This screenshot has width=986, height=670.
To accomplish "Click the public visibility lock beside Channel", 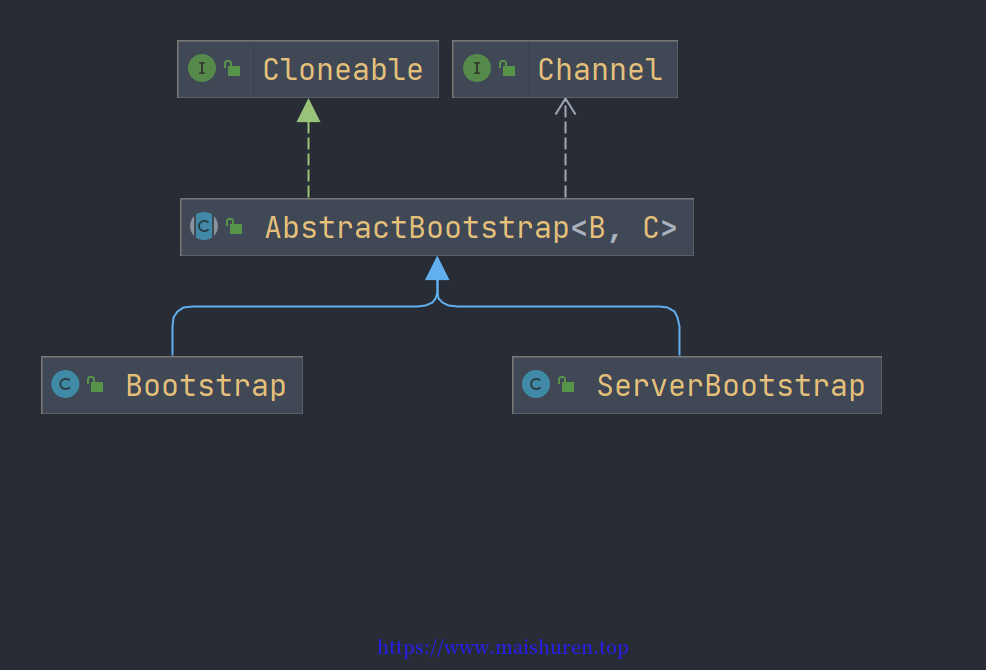I will (x=507, y=68).
